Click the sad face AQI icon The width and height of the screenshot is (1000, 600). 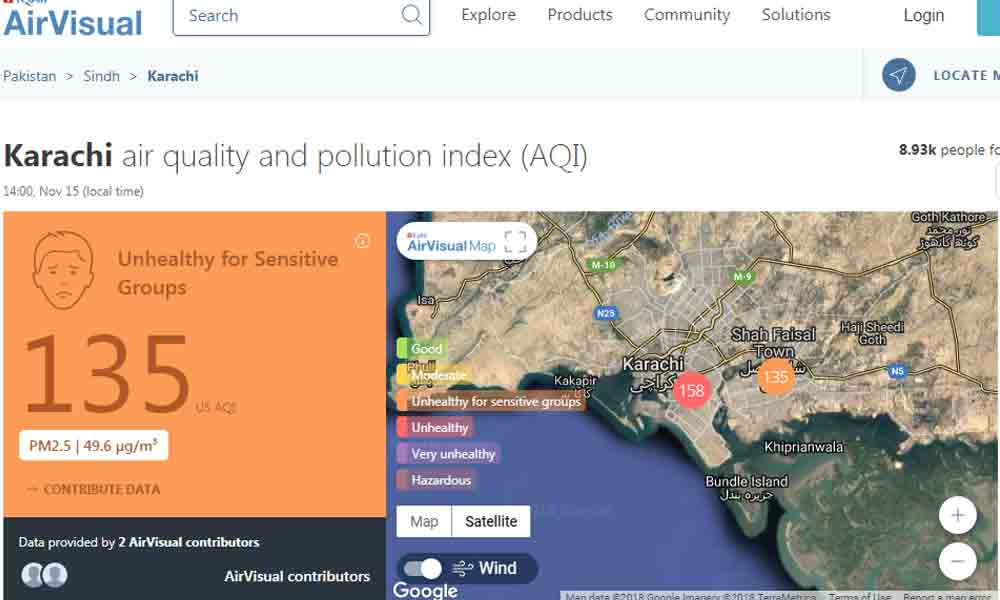click(x=62, y=270)
